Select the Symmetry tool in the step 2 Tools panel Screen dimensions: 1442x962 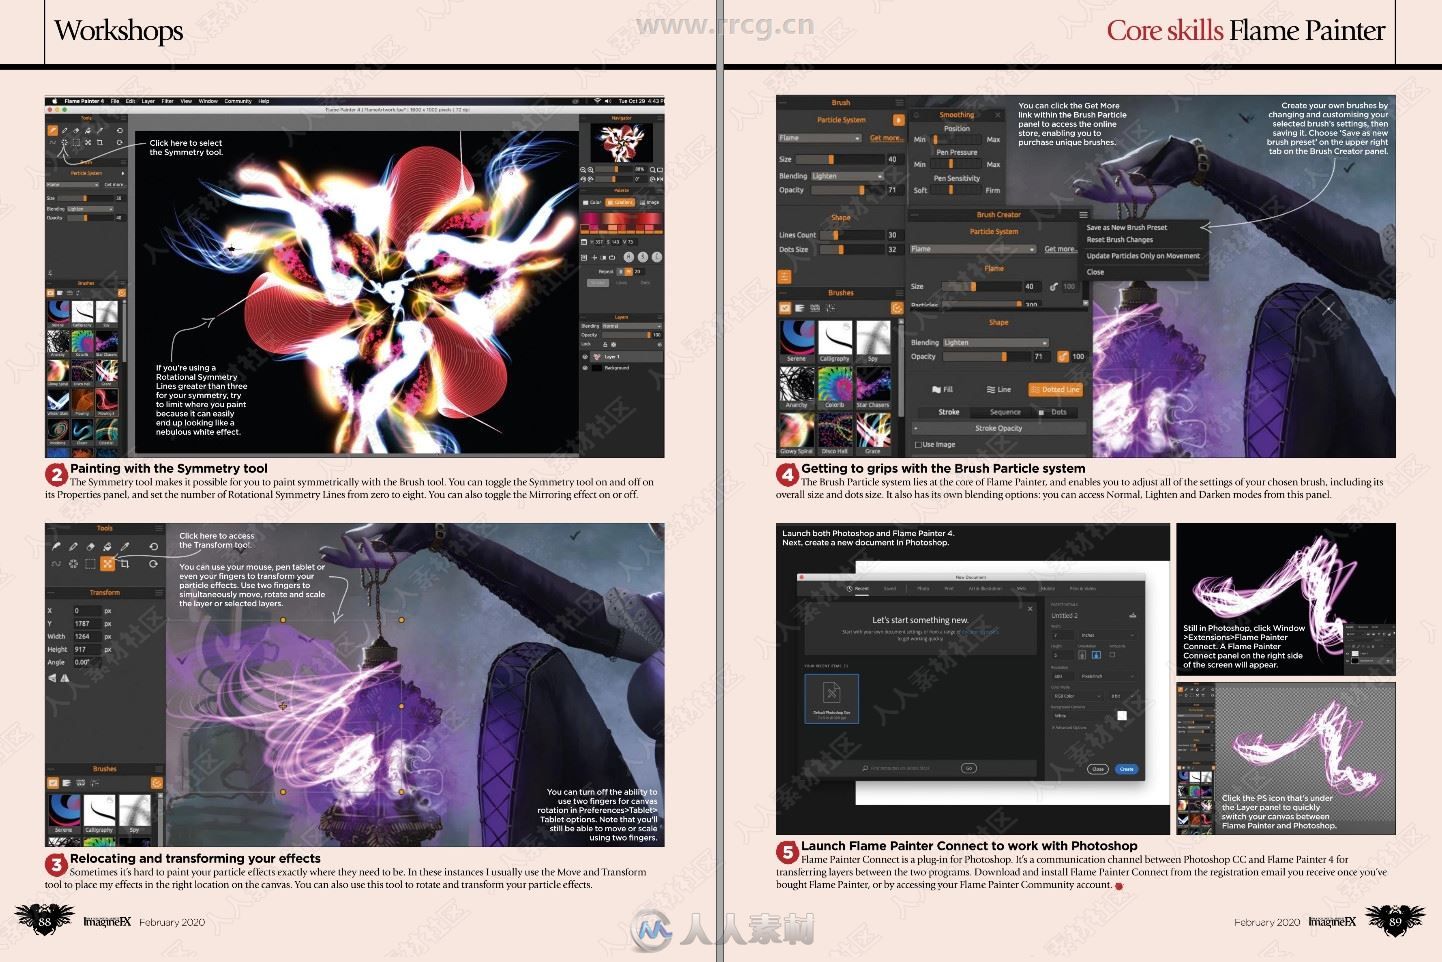pyautogui.click(x=64, y=142)
